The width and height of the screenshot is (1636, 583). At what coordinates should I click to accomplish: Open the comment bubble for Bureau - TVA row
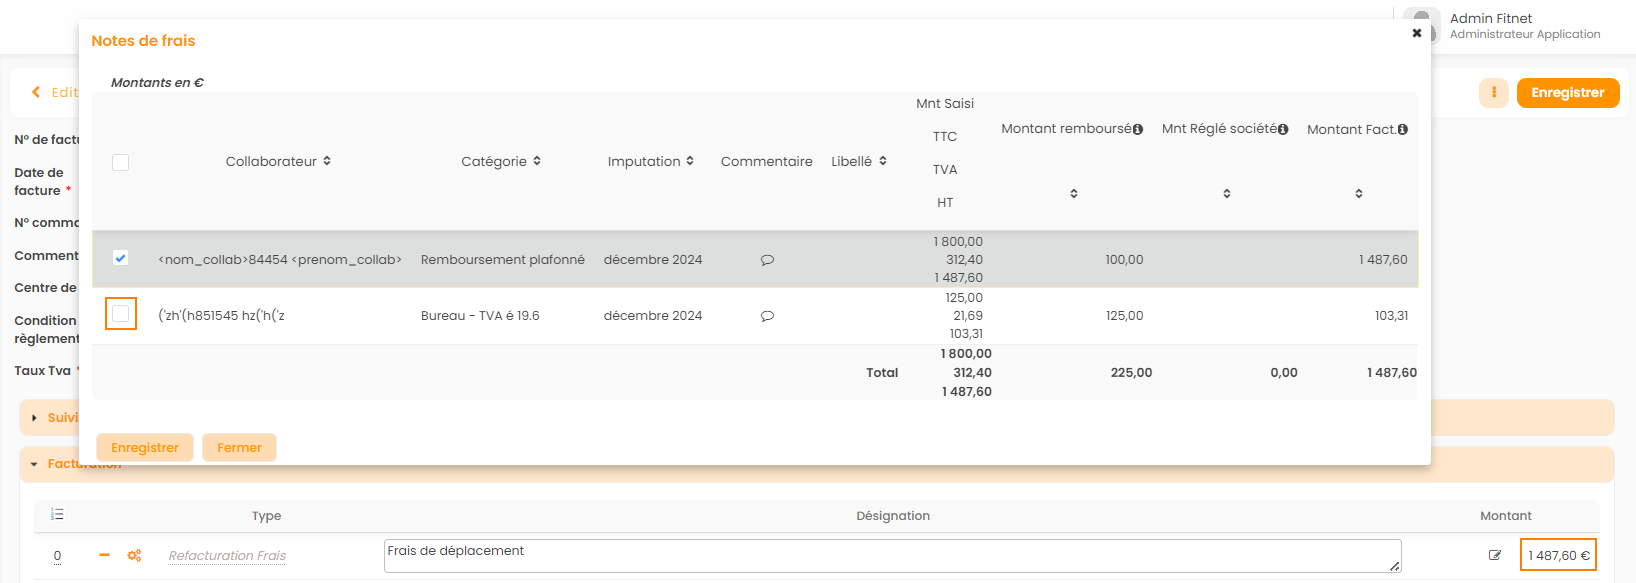coord(767,316)
